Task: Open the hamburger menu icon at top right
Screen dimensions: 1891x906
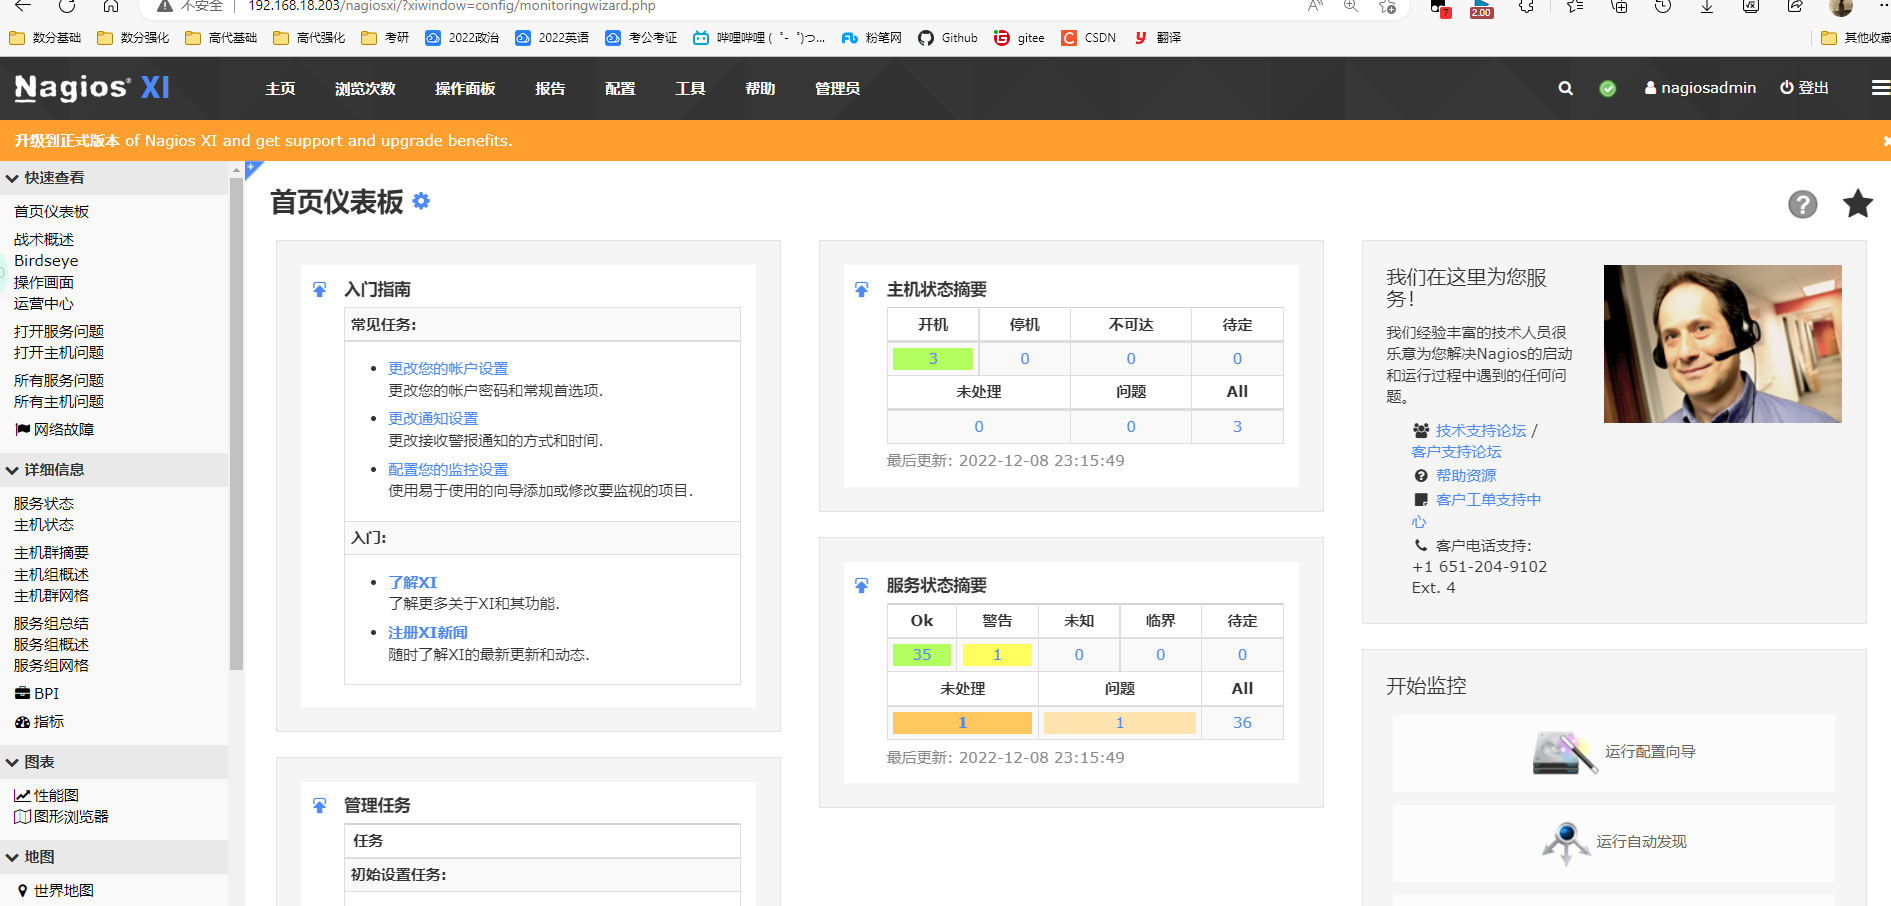Action: (1880, 88)
